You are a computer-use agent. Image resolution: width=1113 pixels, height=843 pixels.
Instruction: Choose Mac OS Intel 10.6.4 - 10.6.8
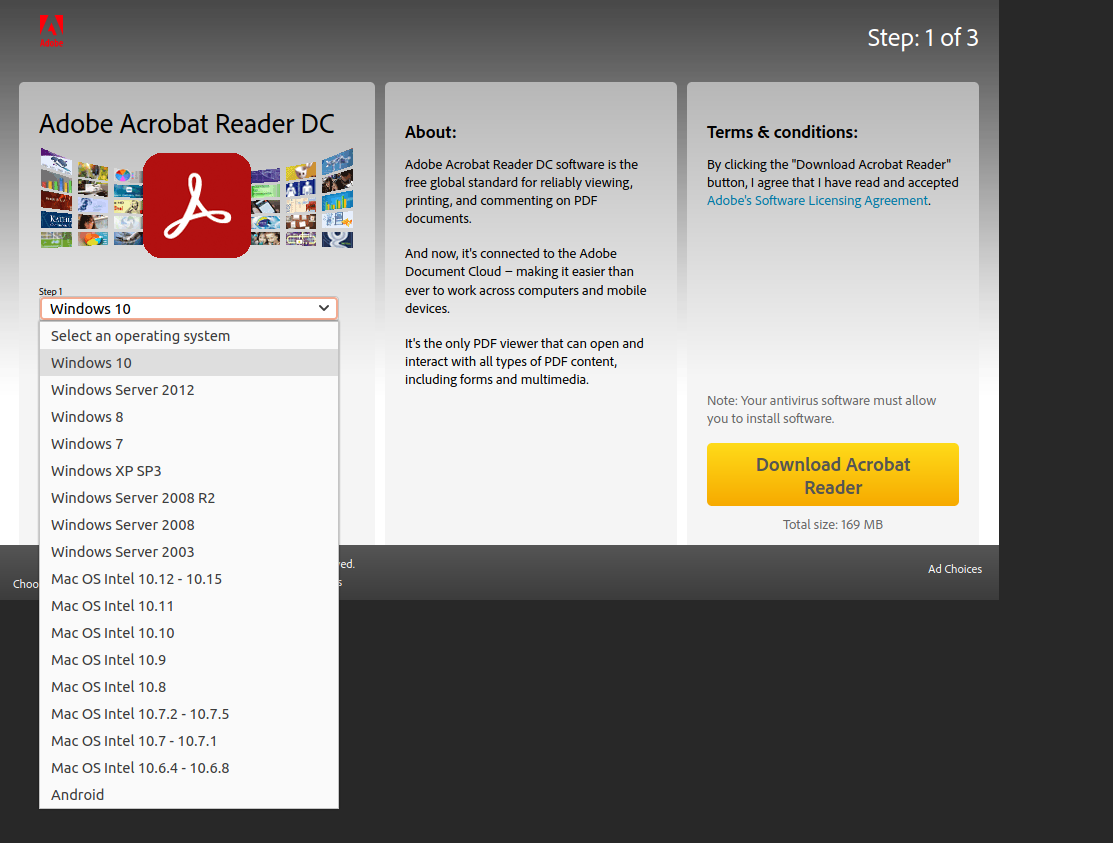(189, 767)
